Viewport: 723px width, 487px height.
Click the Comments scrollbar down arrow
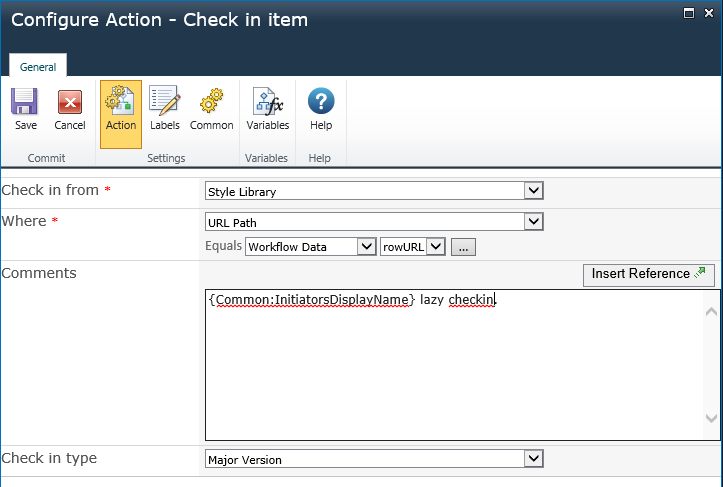pos(711,418)
